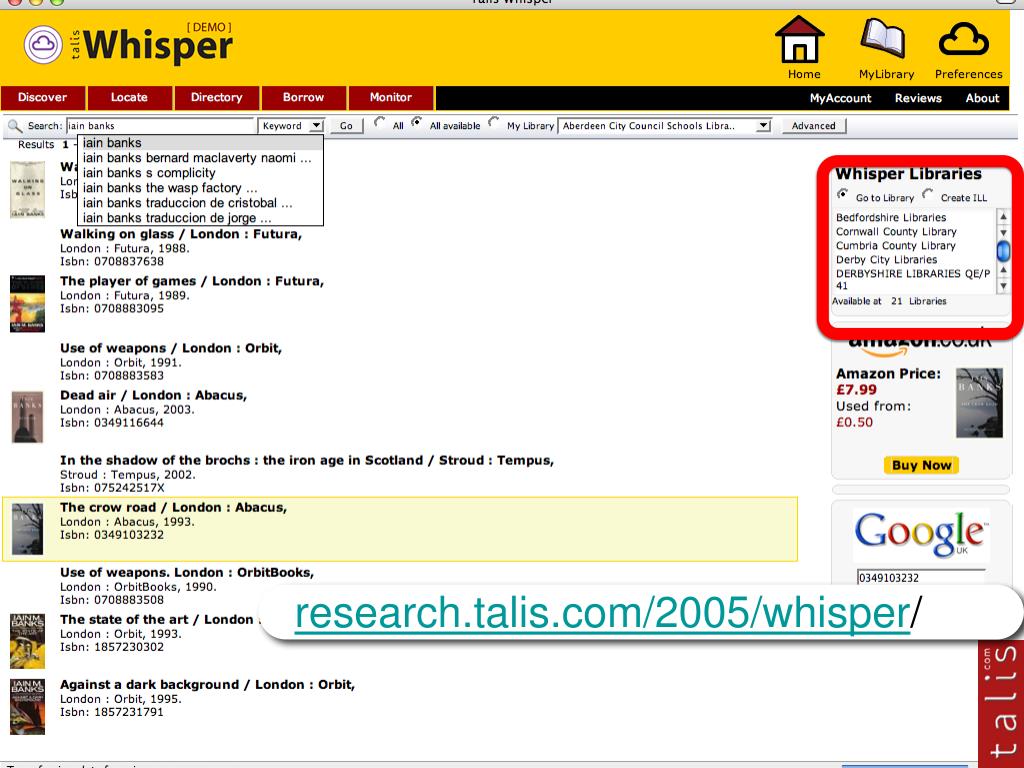Open the About page
Viewport: 1024px width, 768px height.
982,98
